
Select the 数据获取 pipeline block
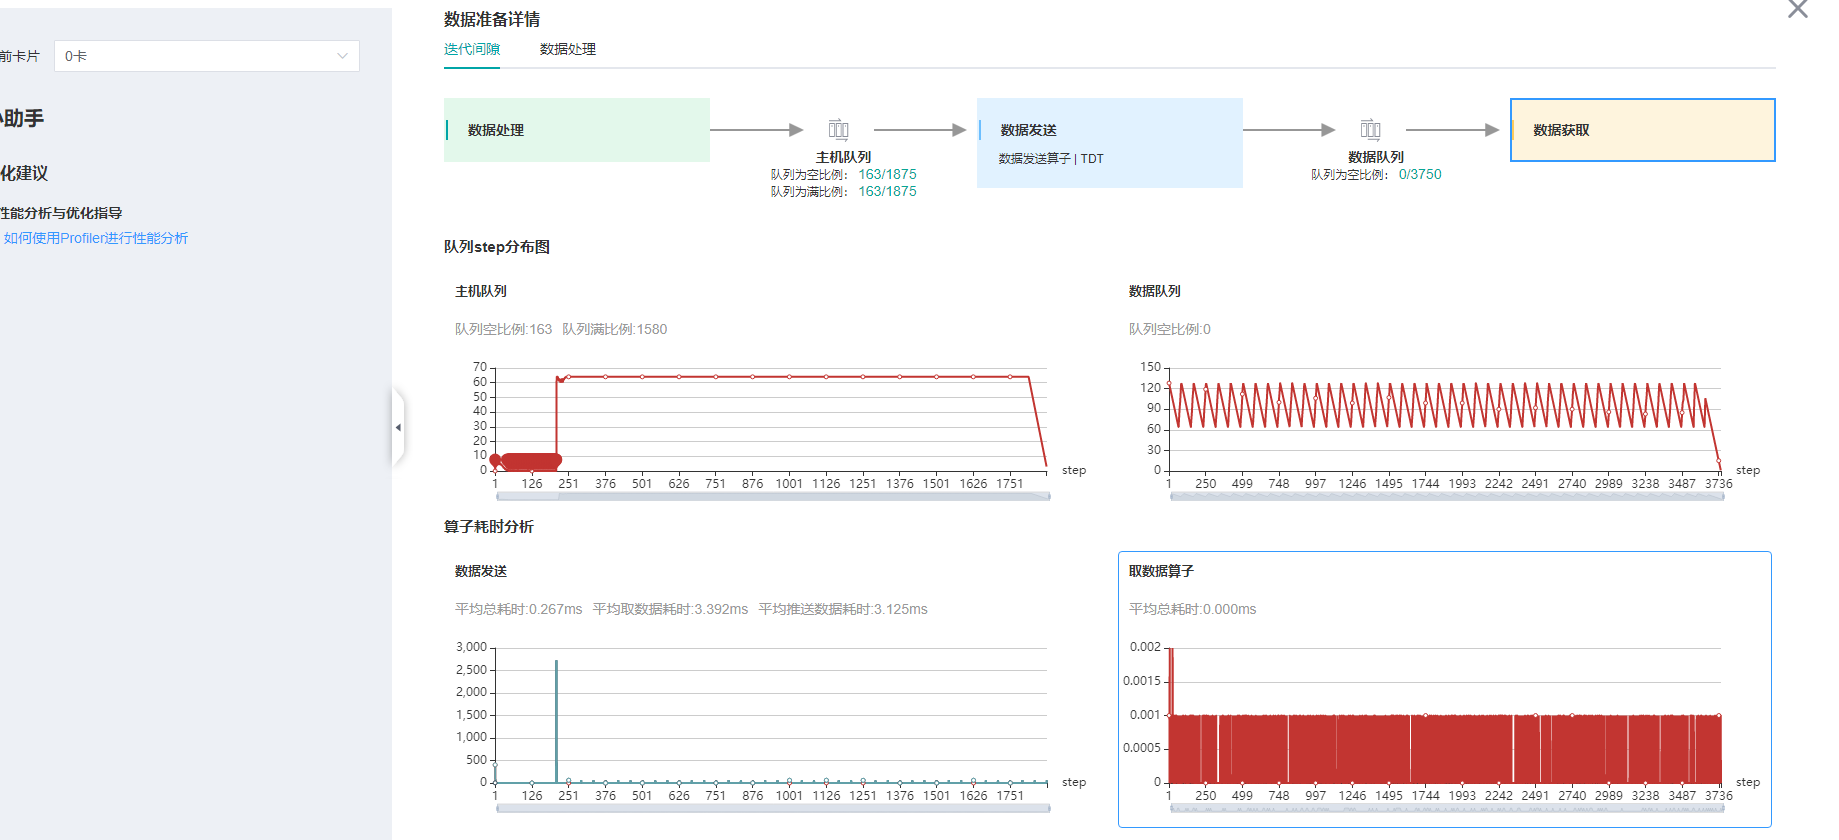[x=1643, y=130]
